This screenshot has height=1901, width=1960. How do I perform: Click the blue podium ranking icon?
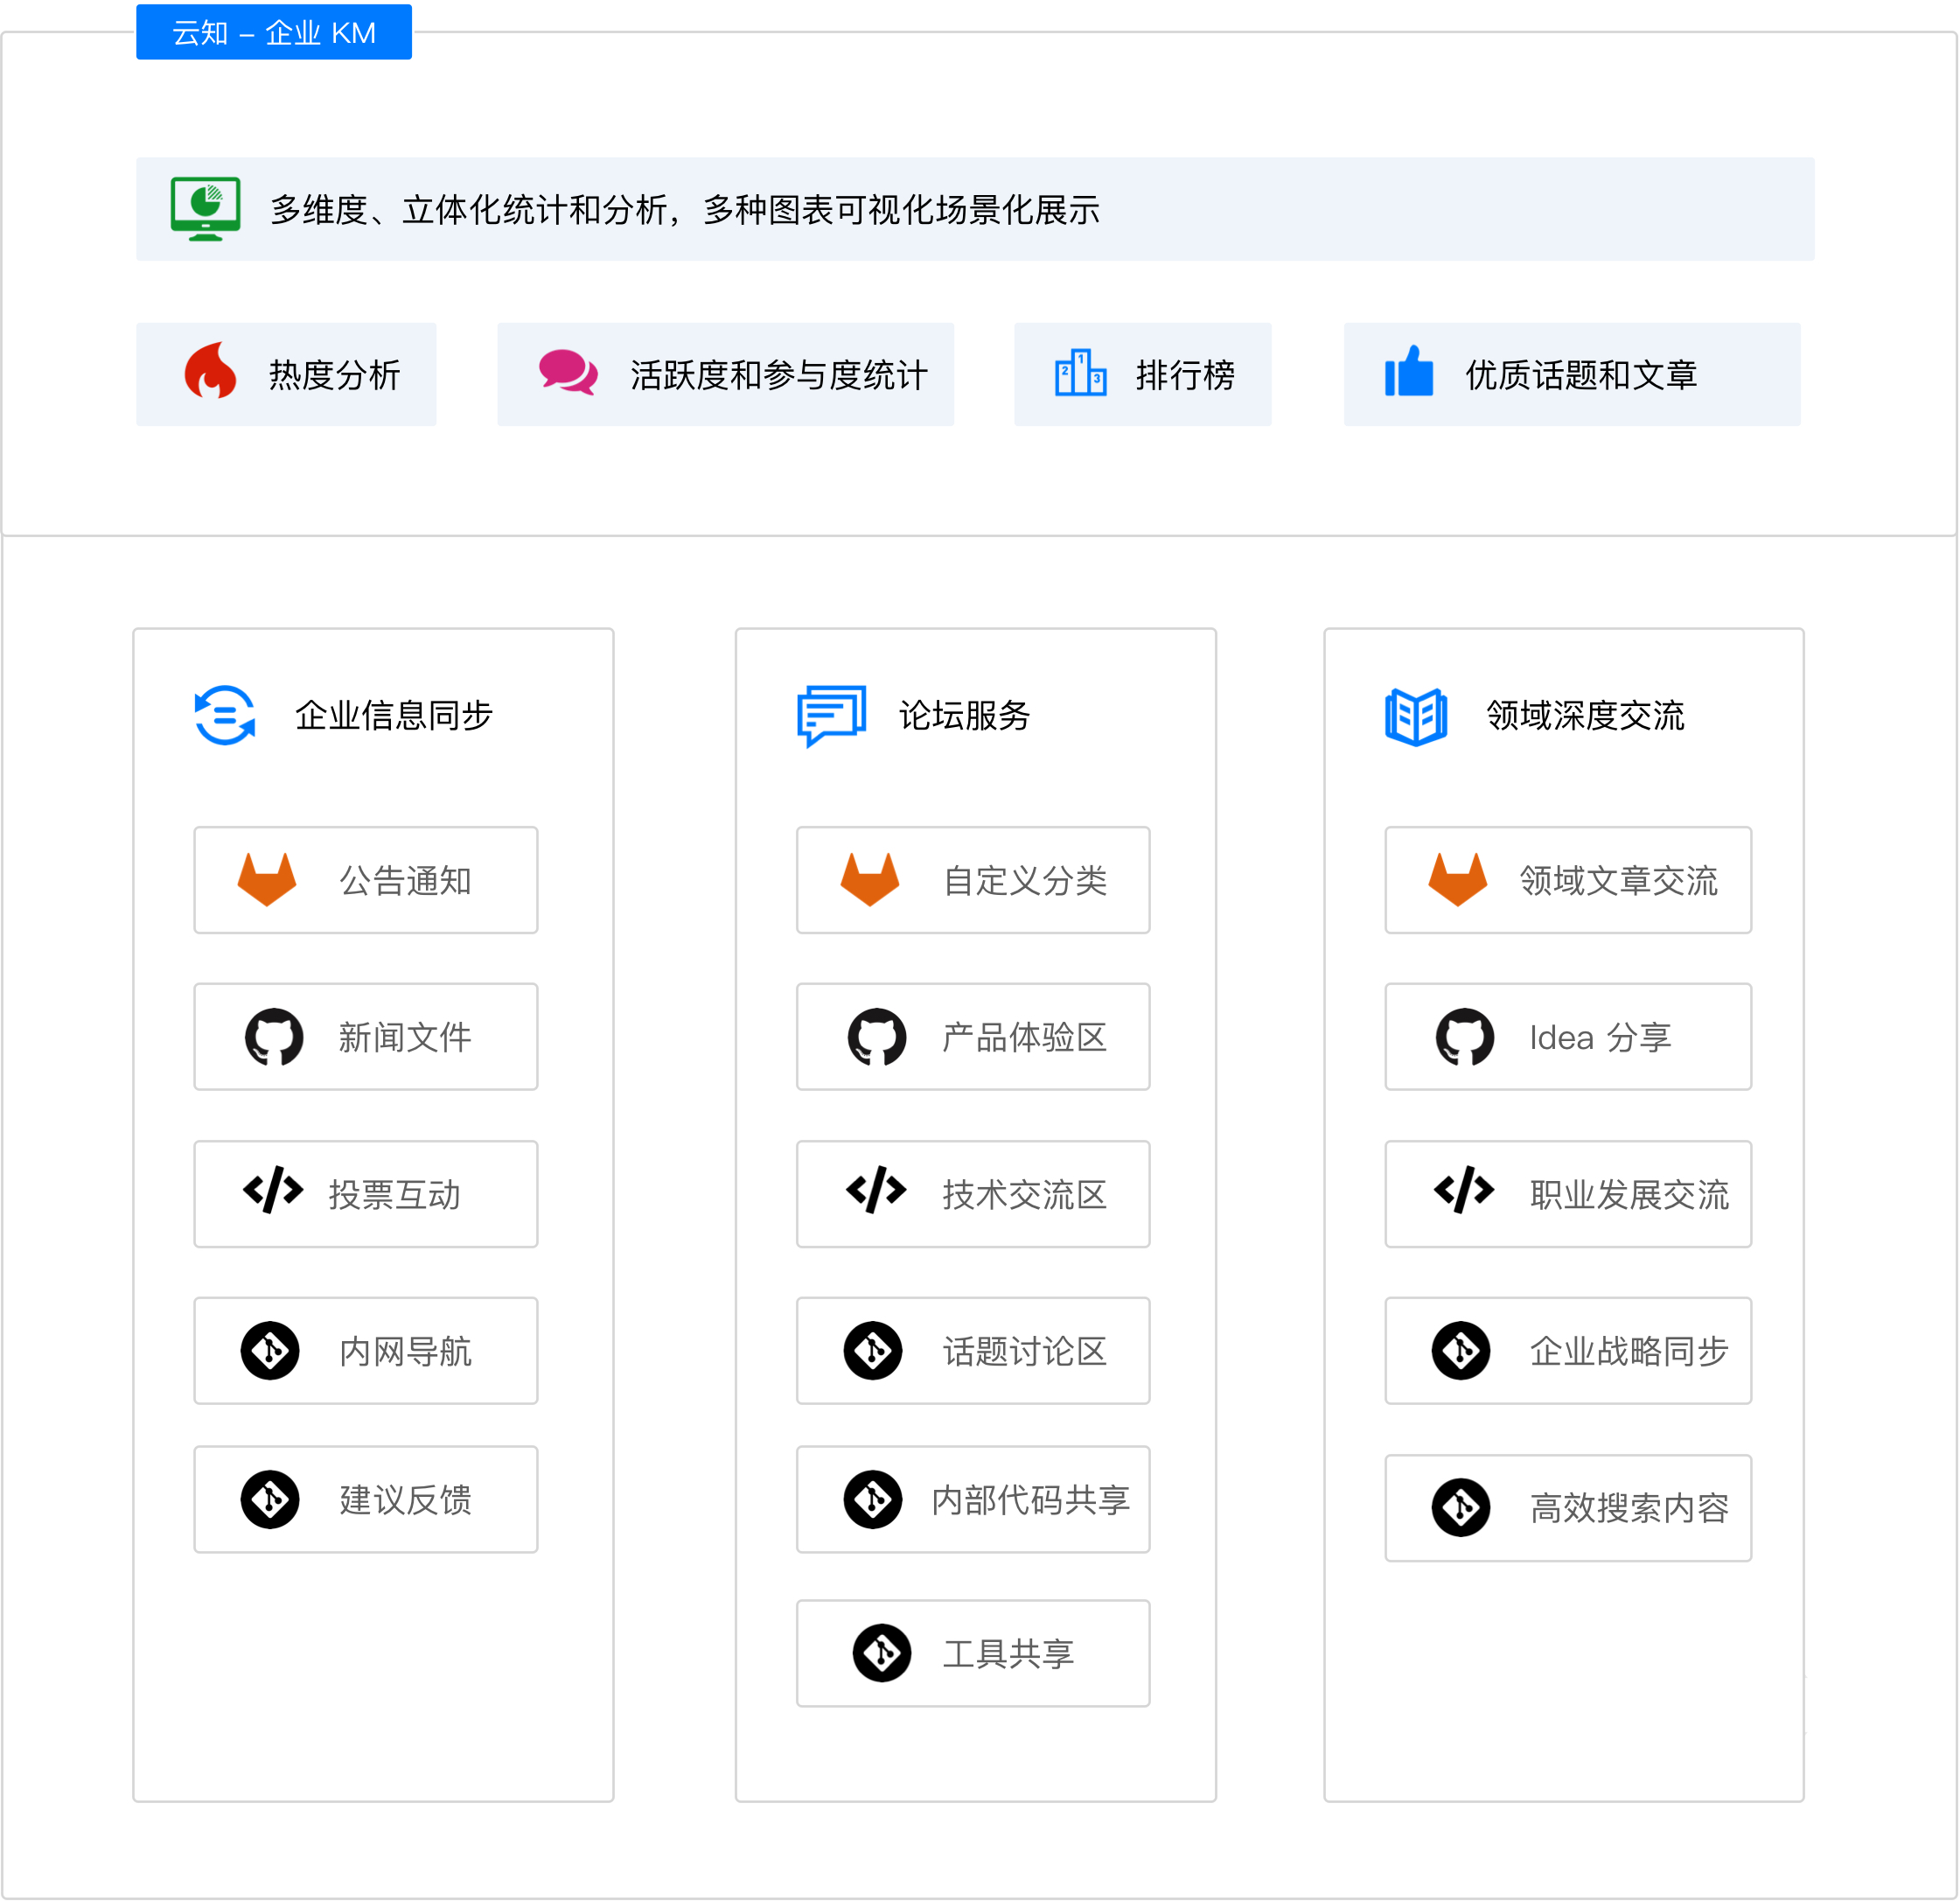(1080, 372)
